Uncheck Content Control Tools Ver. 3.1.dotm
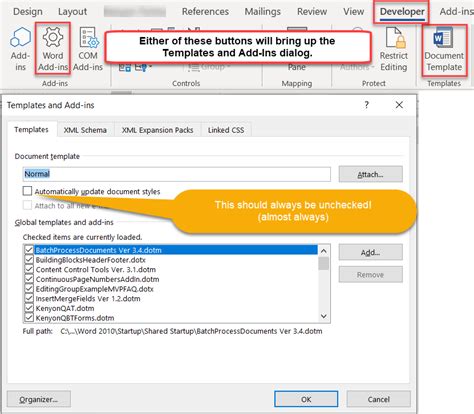Viewport: 474px width, 414px height. coord(29,269)
